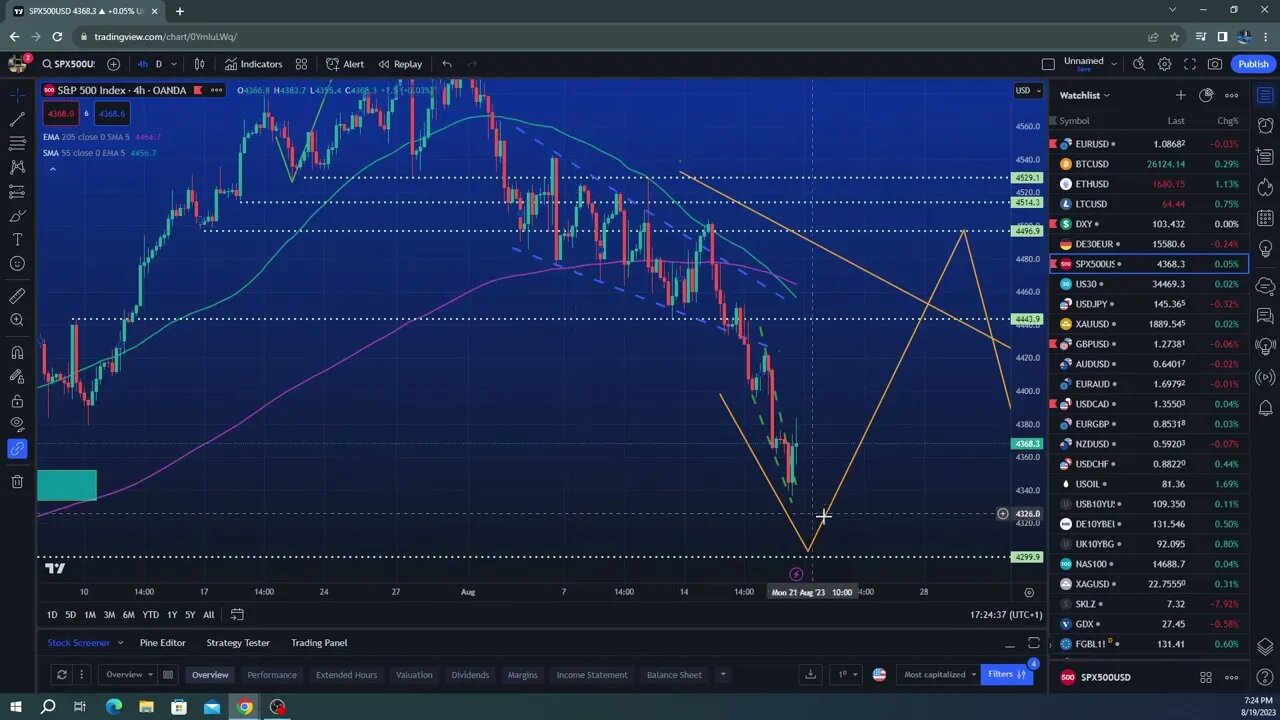Create an Alert from the toolbar

345,64
